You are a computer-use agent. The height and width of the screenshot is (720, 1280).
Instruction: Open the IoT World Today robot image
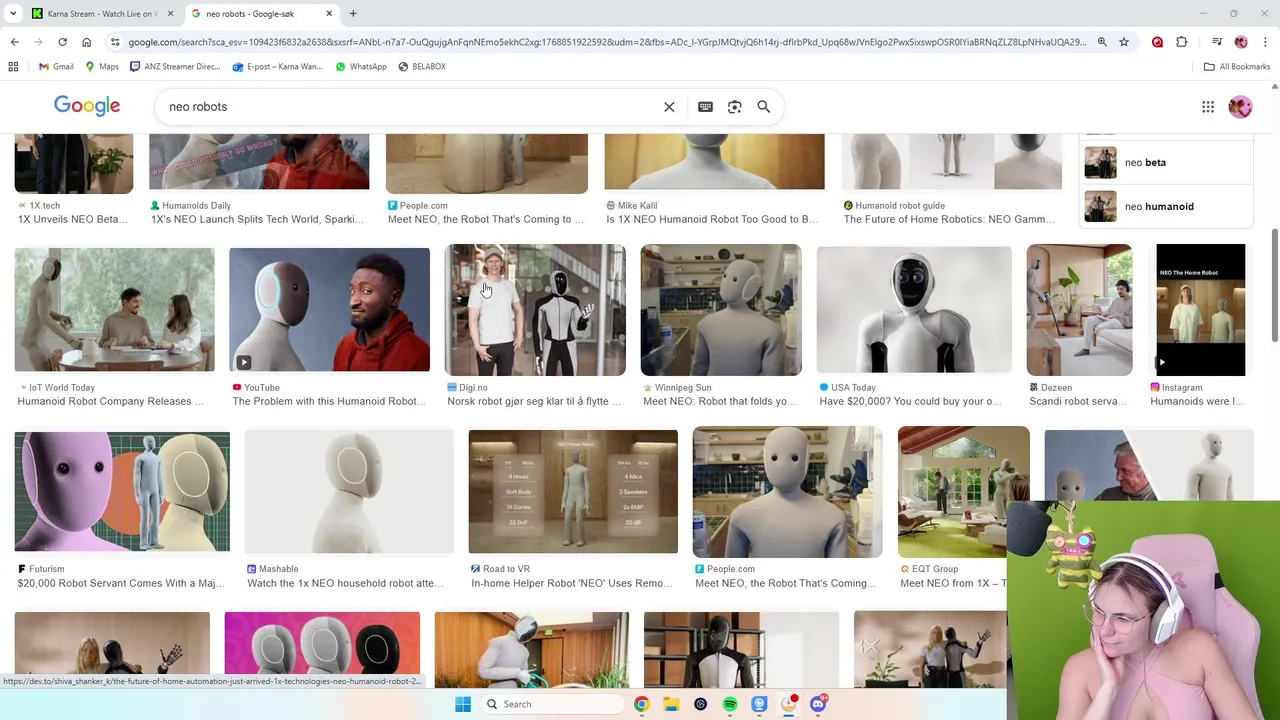[x=114, y=310]
